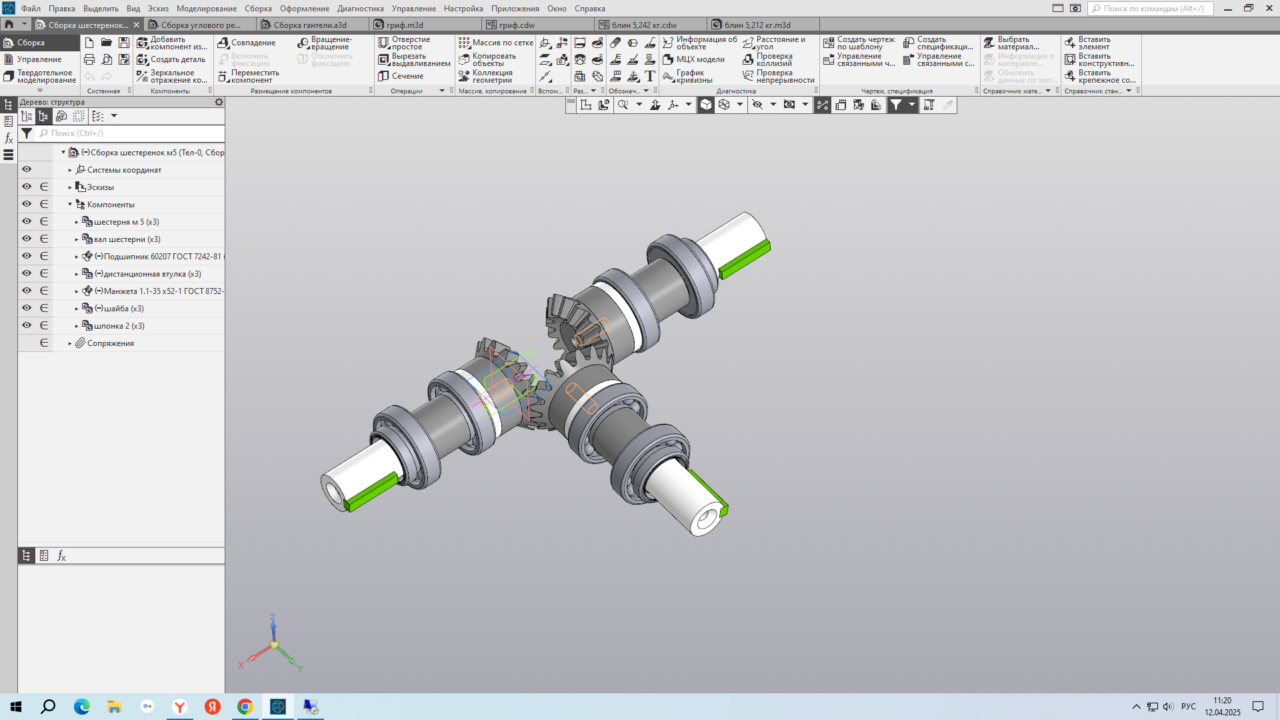Click Переместить компонент button

[x=248, y=76]
